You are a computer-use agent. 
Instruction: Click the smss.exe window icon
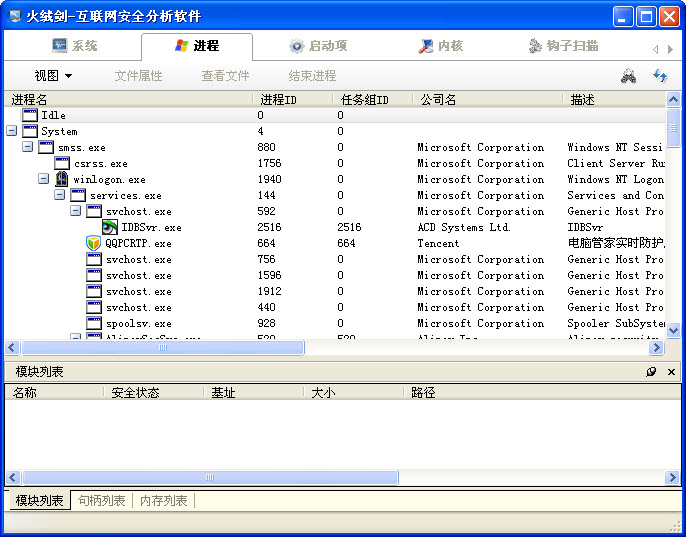click(46, 147)
